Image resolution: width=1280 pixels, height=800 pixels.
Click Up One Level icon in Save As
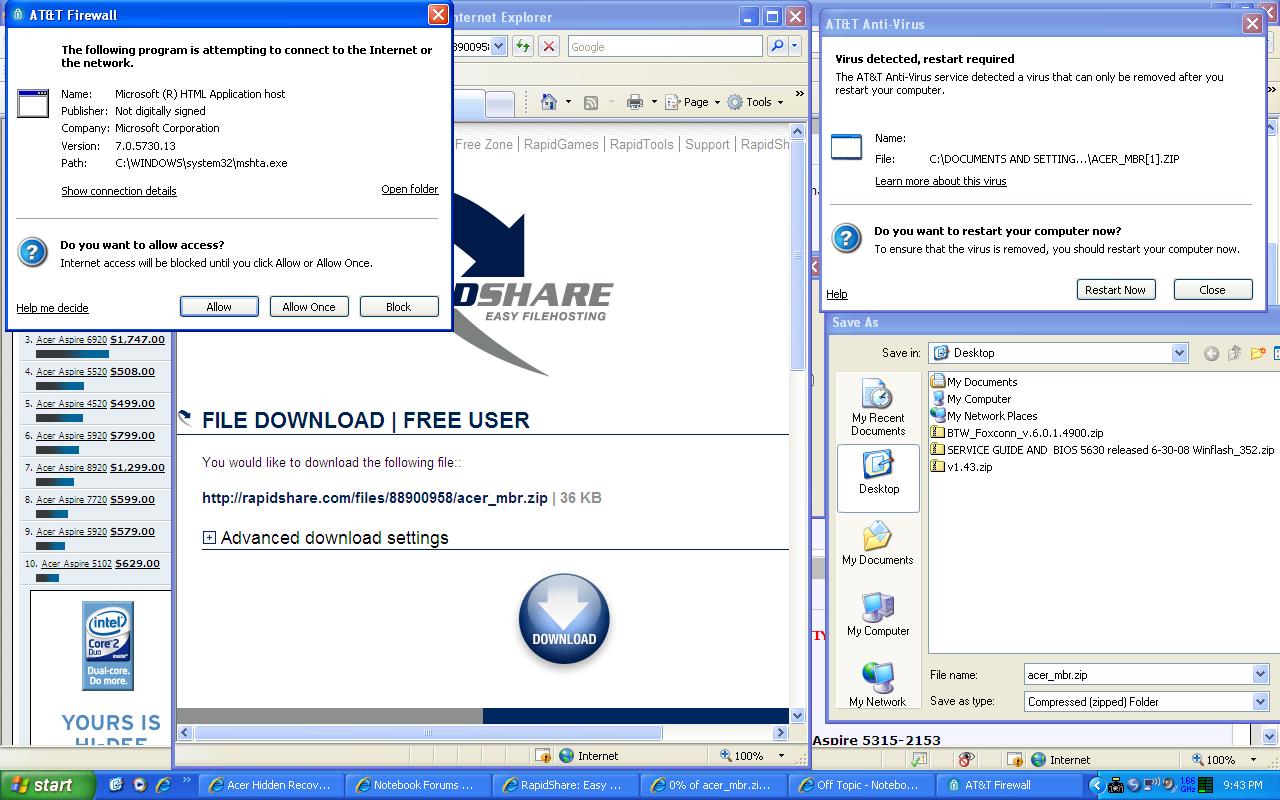coord(1234,353)
